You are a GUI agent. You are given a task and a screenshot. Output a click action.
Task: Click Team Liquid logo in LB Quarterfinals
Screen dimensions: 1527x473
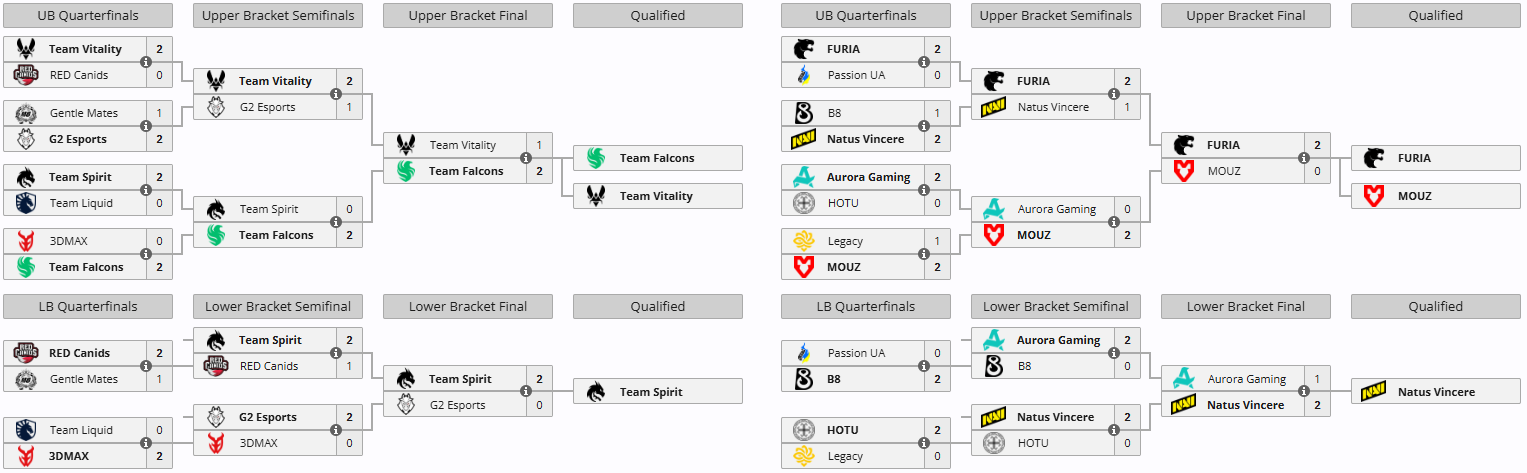pos(26,430)
